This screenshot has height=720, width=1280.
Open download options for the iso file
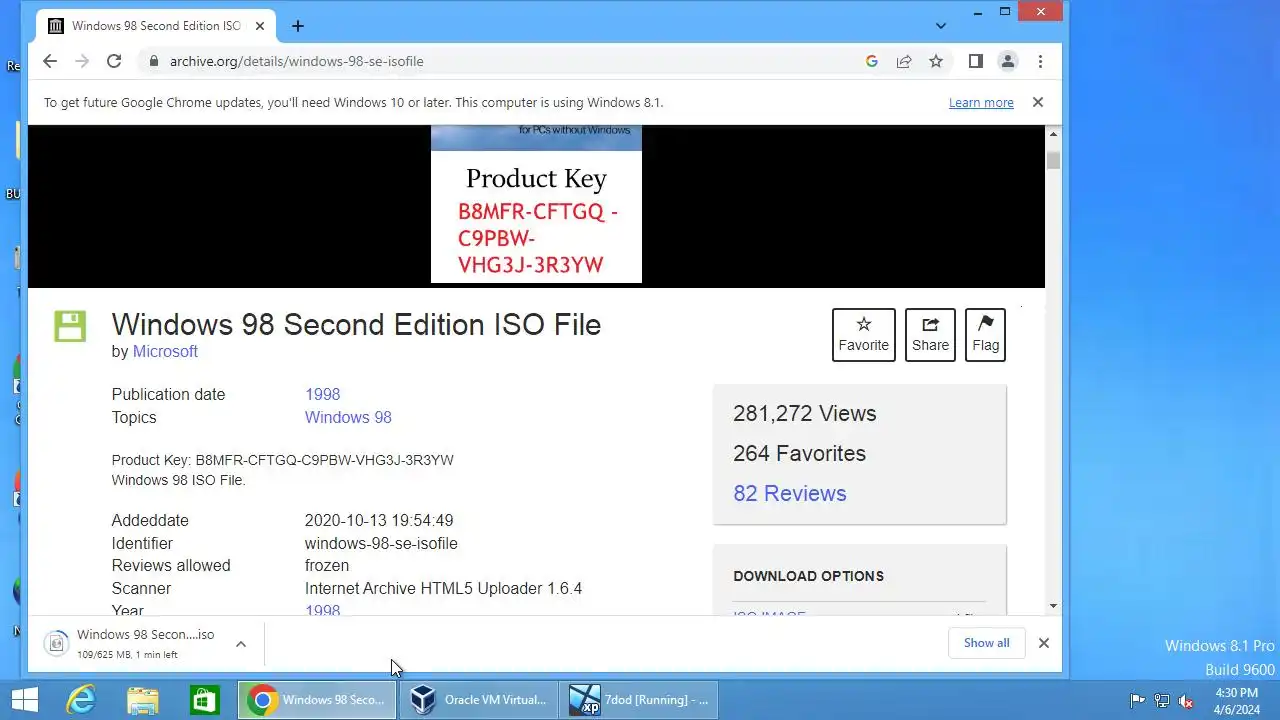[x=770, y=613]
